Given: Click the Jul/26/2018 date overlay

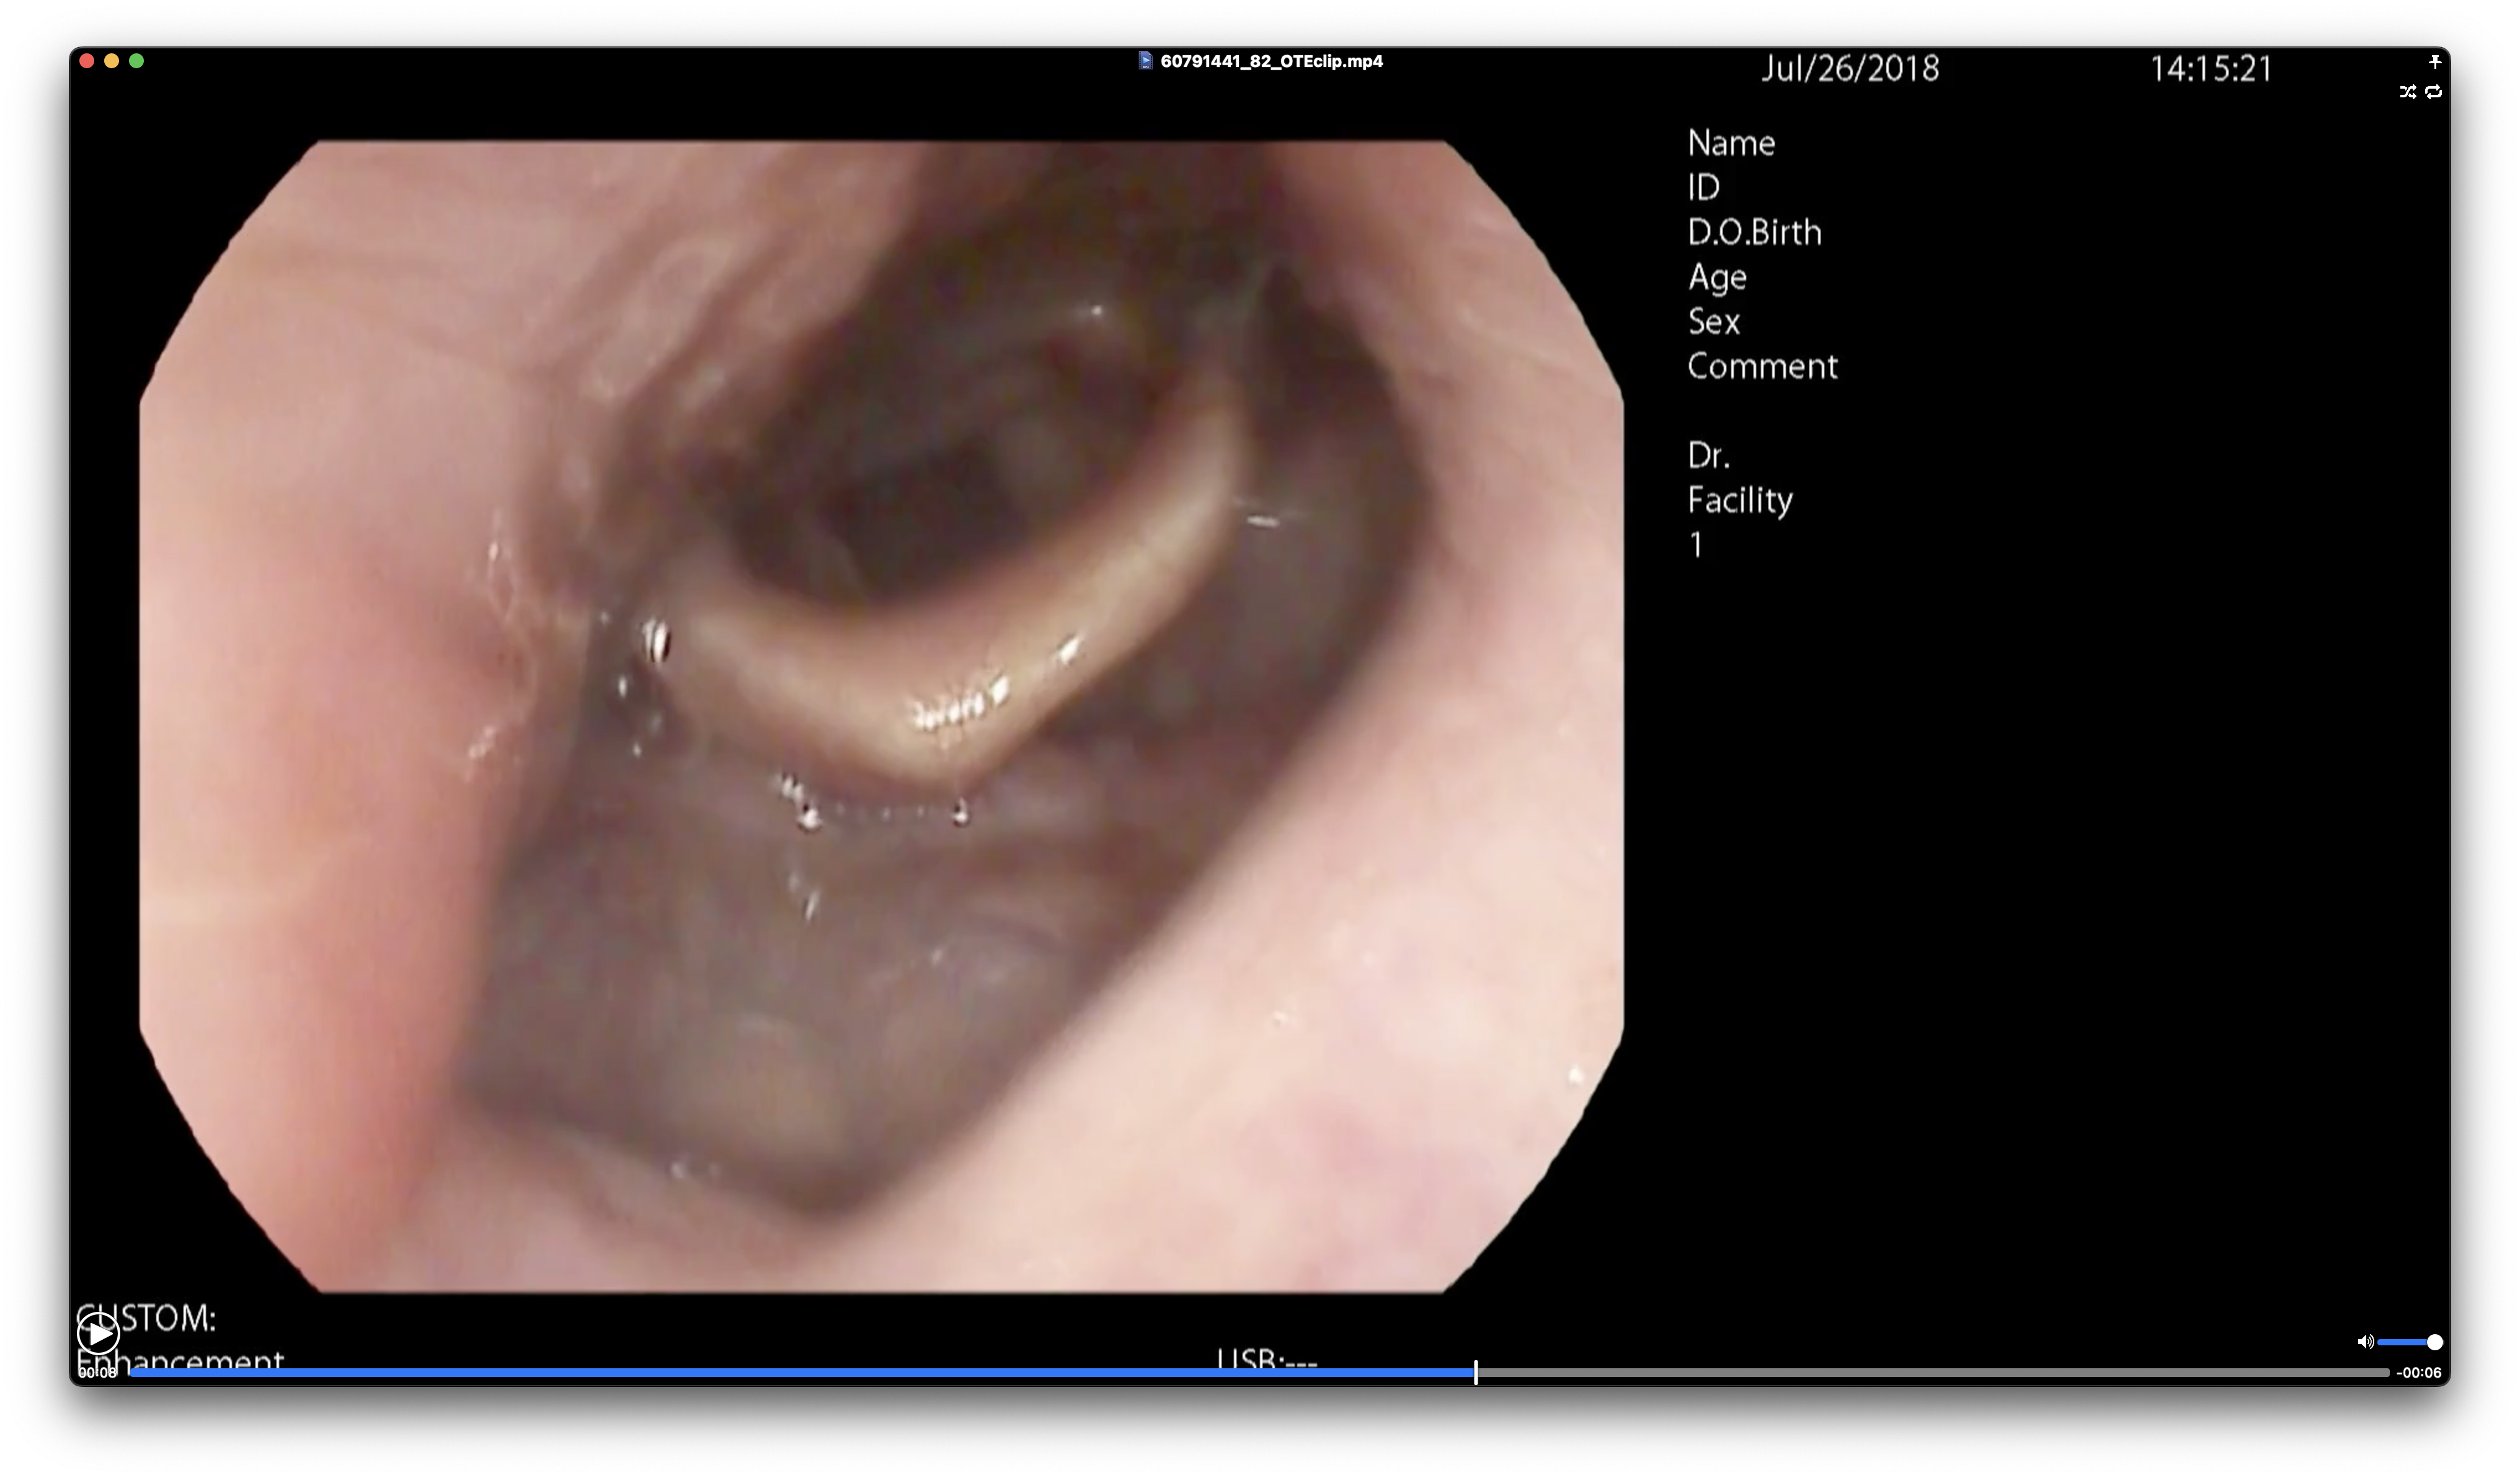Looking at the screenshot, I should click(x=1849, y=69).
